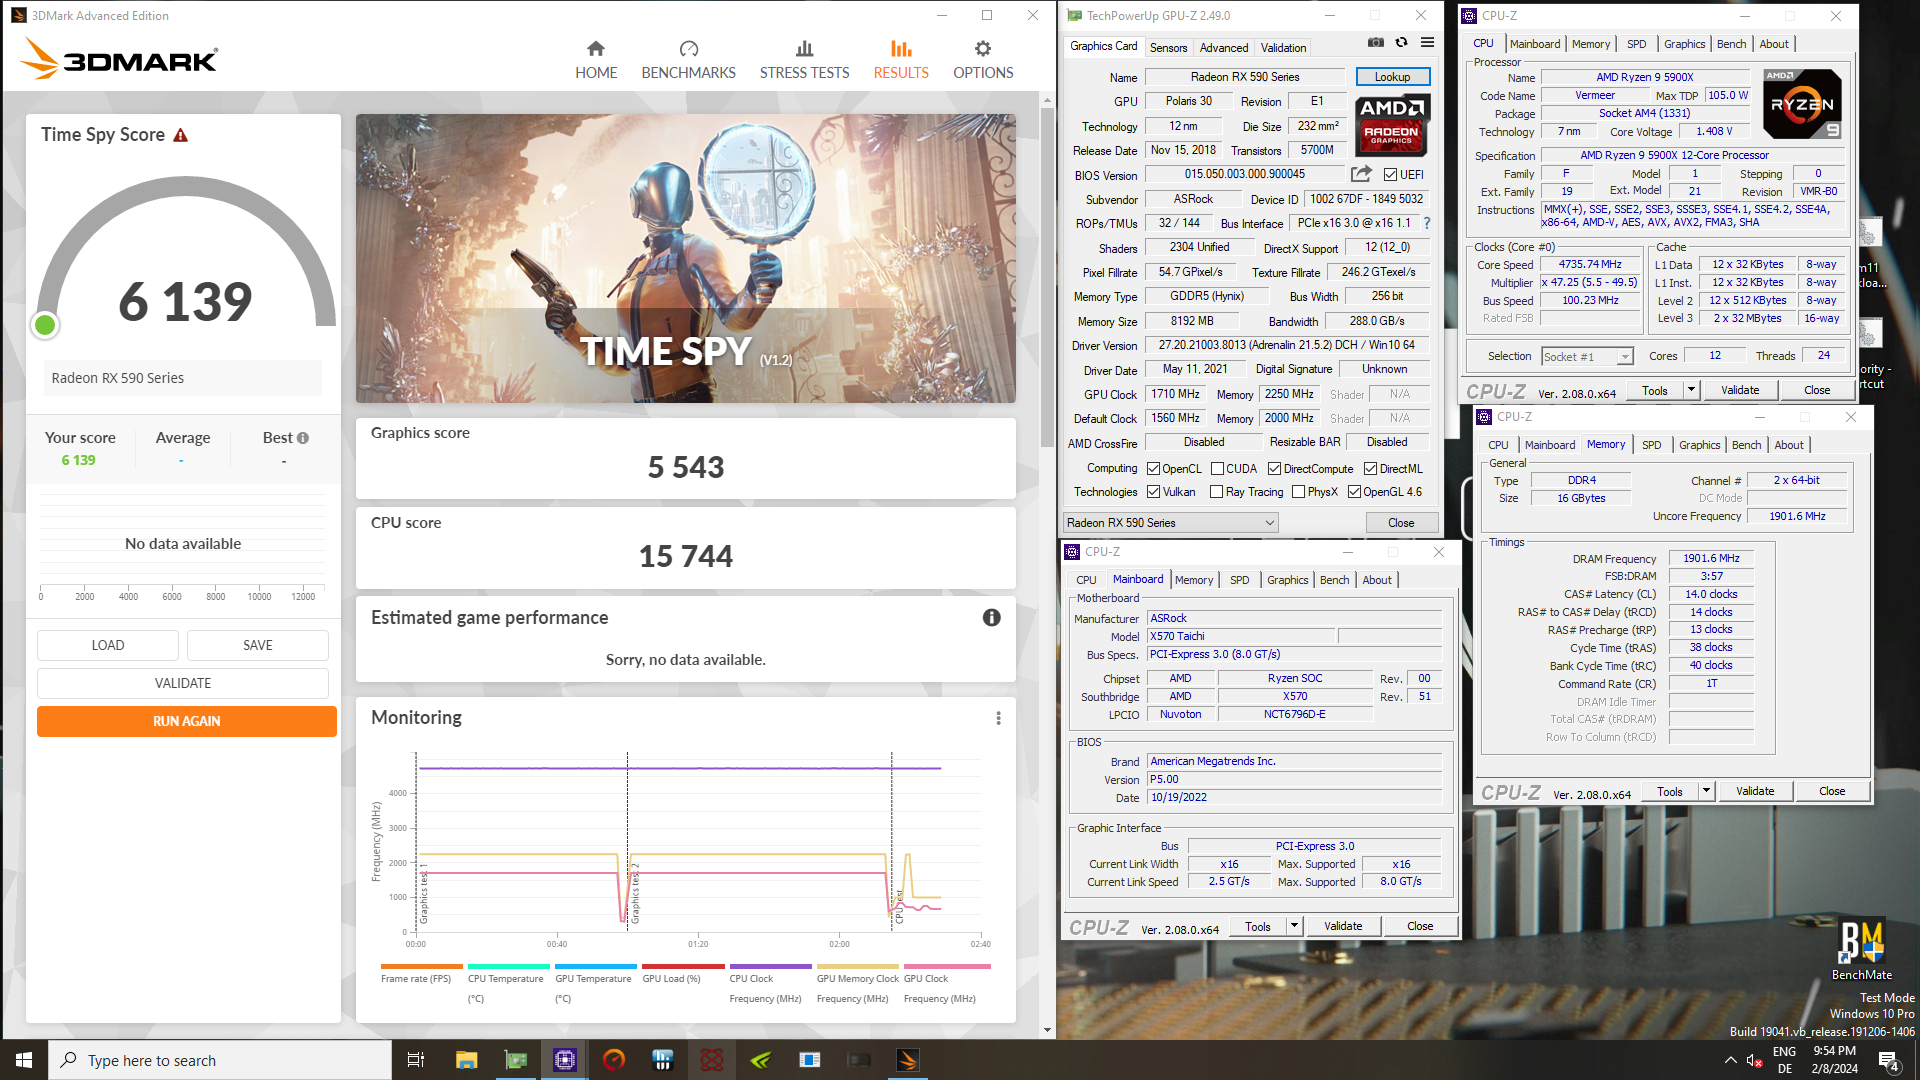1920x1080 pixels.
Task: Toggle the Vulkan checkbox
Action: point(1154,492)
